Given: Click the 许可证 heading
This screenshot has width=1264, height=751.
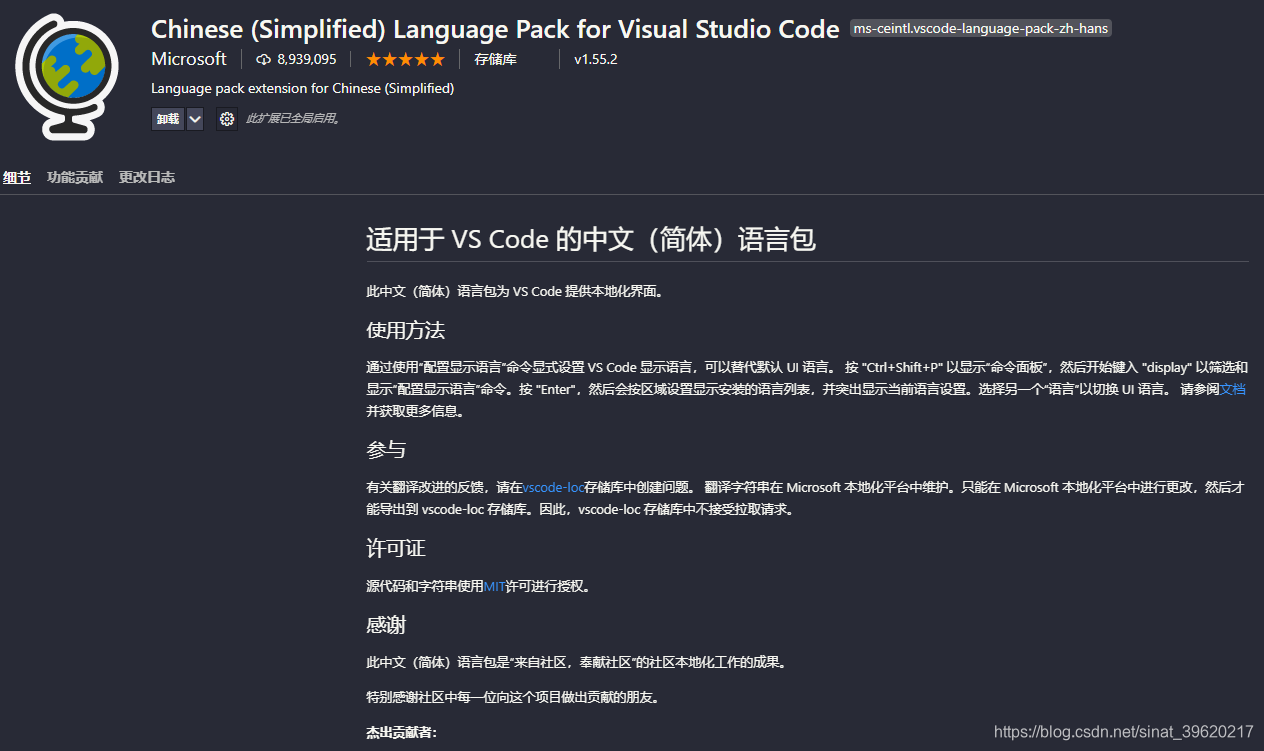Looking at the screenshot, I should 396,549.
